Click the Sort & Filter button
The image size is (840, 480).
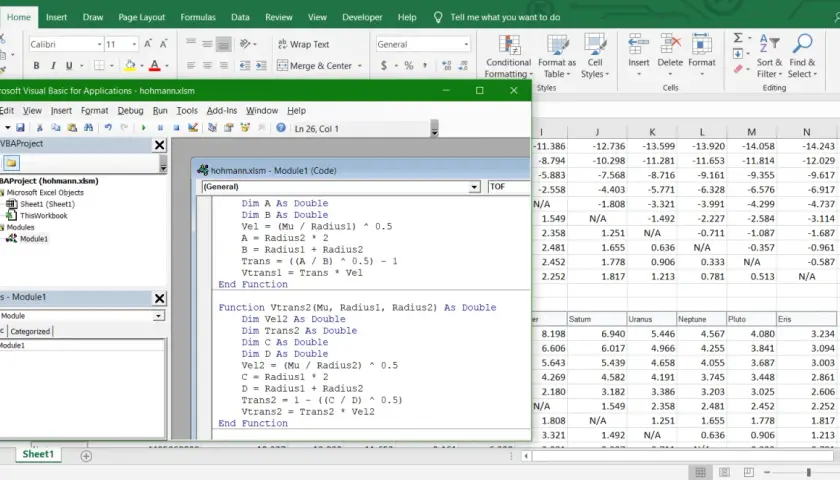769,56
